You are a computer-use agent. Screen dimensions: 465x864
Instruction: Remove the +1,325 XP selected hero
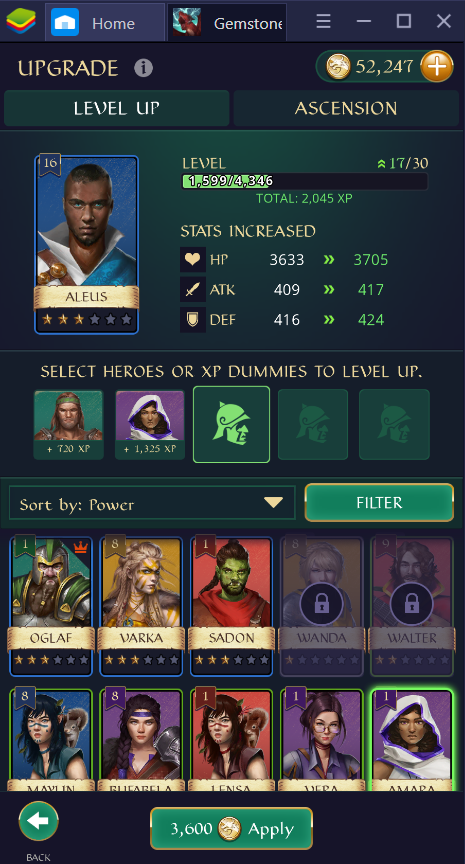[x=150, y=424]
